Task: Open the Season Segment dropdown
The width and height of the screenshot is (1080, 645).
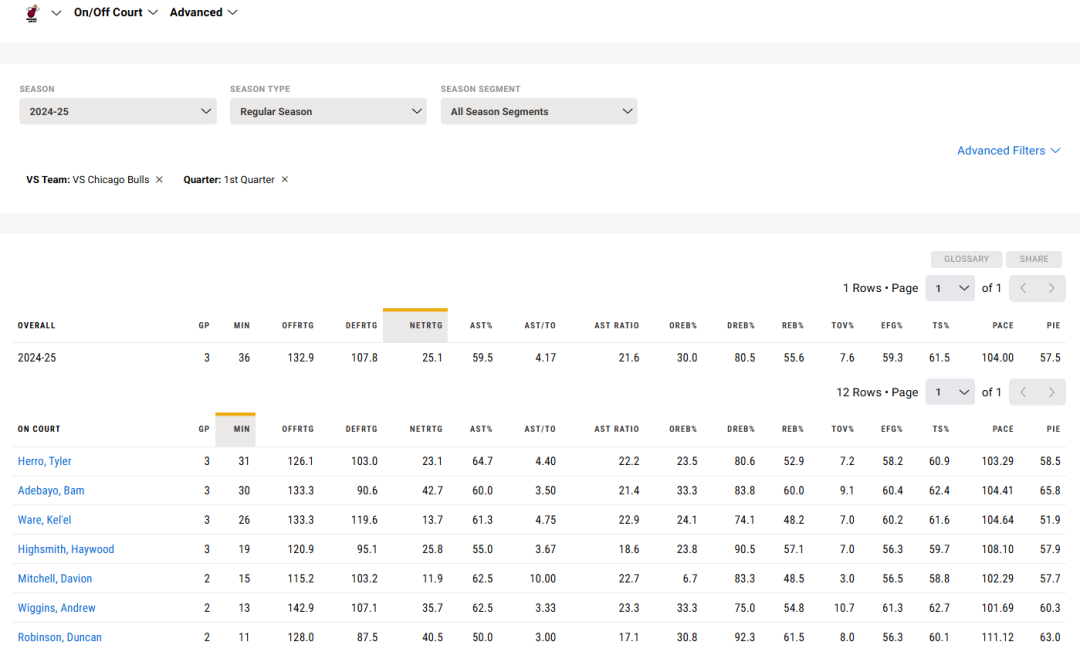Action: (x=539, y=111)
